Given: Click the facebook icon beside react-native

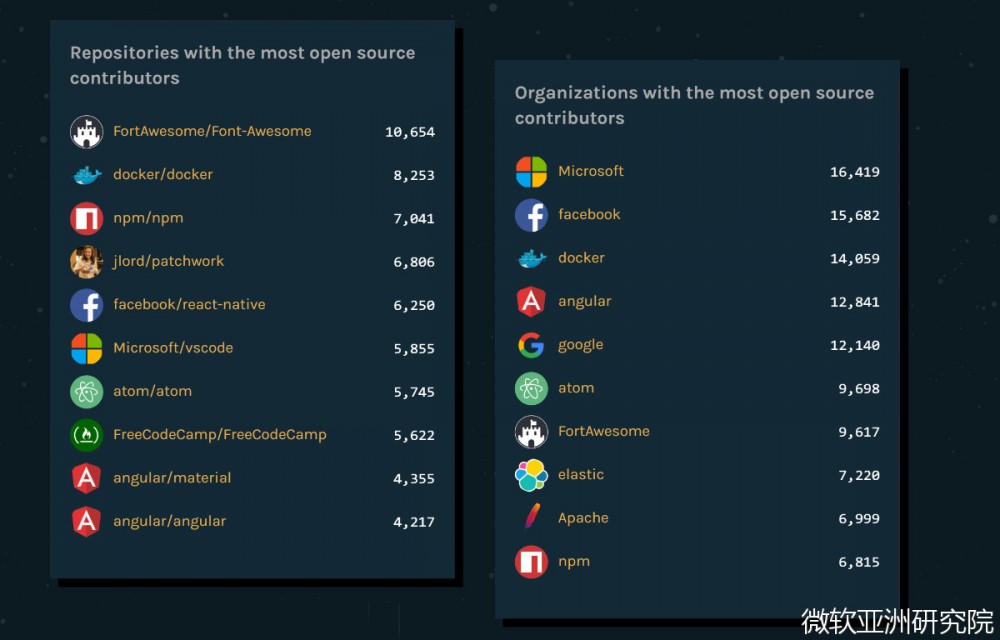Looking at the screenshot, I should [87, 305].
